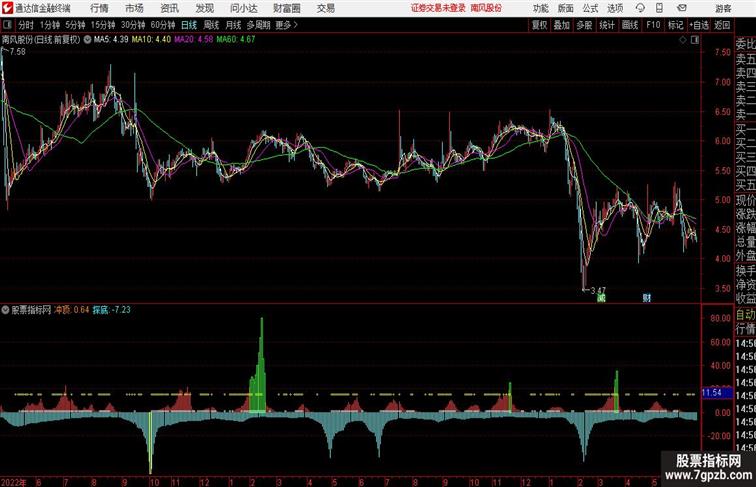Open the 选项 menu

pos(615,8)
